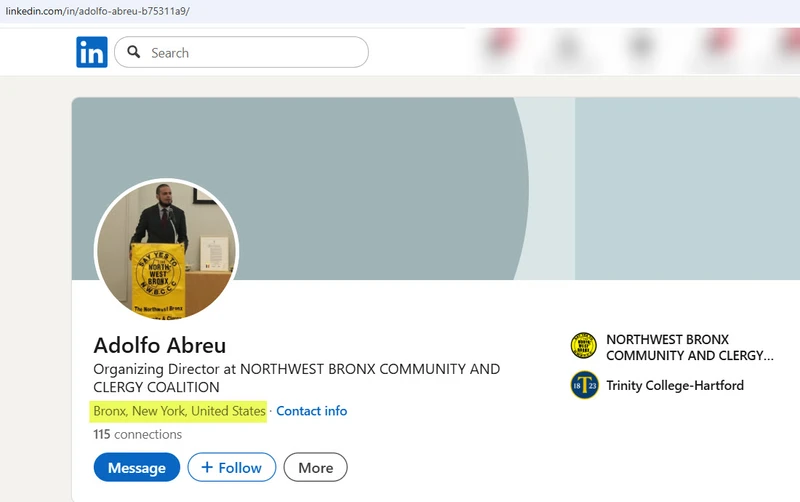Follow Adolfo Abreu

click(x=231, y=467)
